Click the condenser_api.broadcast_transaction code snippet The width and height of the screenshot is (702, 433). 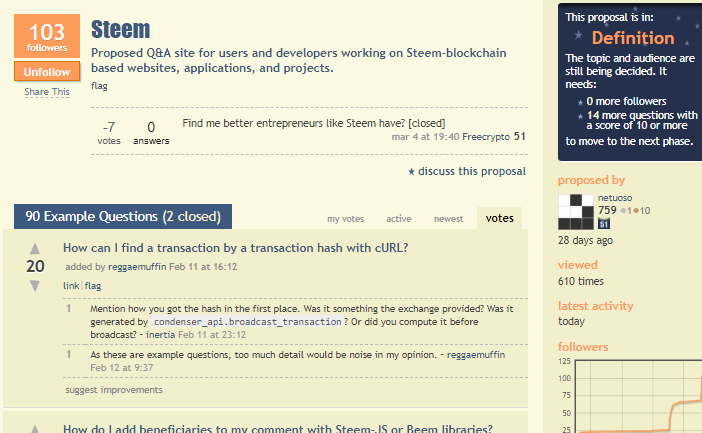[x=248, y=322]
